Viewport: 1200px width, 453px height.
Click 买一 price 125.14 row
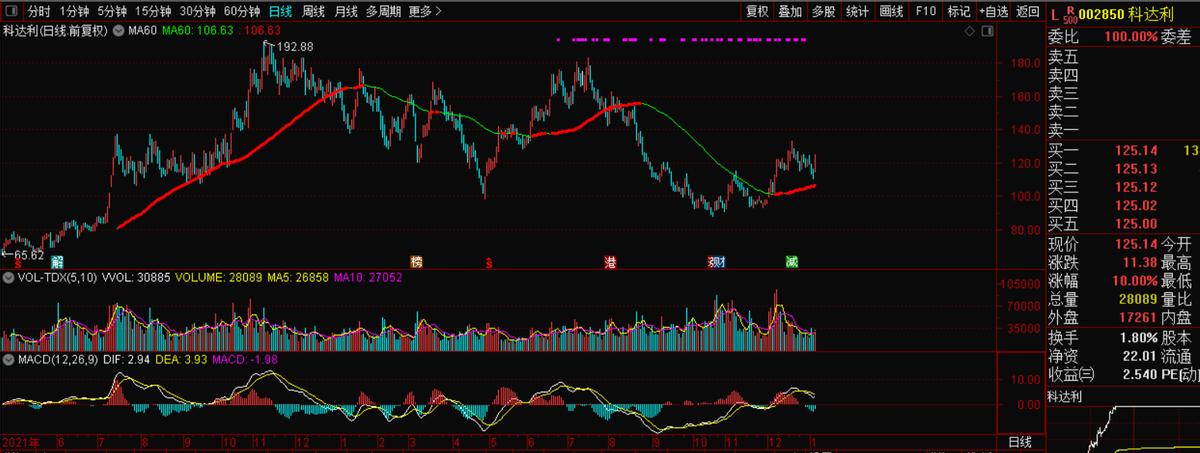click(1122, 150)
